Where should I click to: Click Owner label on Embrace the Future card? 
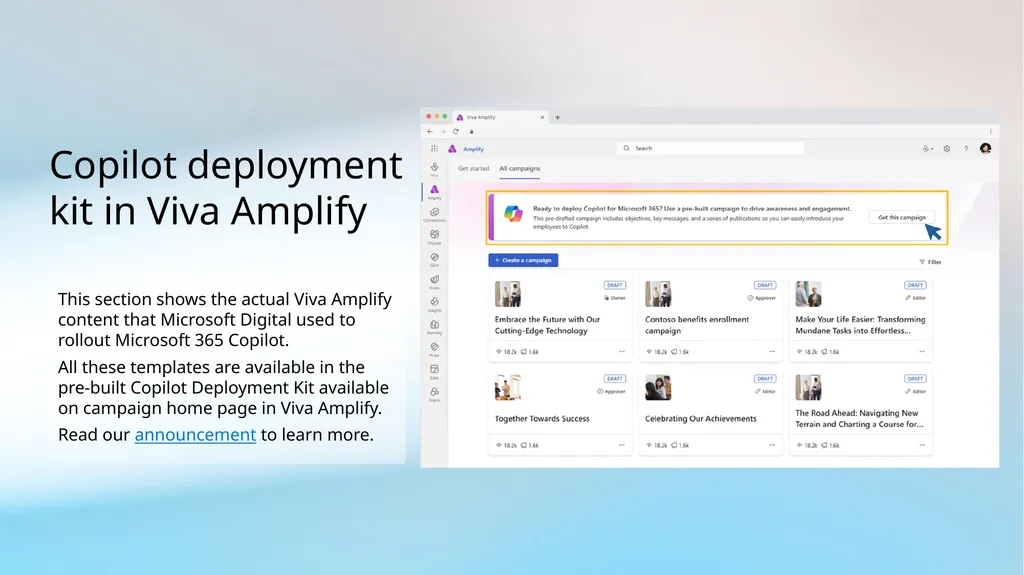[615, 298]
